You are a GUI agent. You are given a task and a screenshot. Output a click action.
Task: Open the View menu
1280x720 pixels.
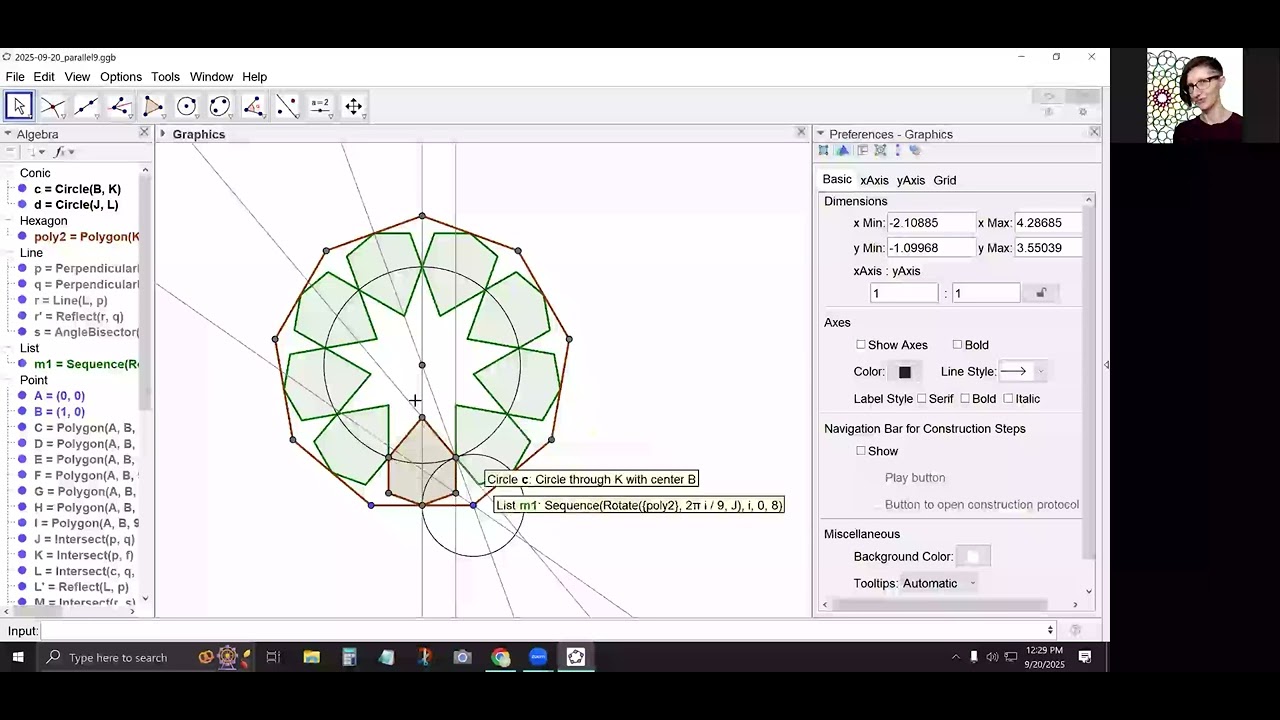(77, 77)
